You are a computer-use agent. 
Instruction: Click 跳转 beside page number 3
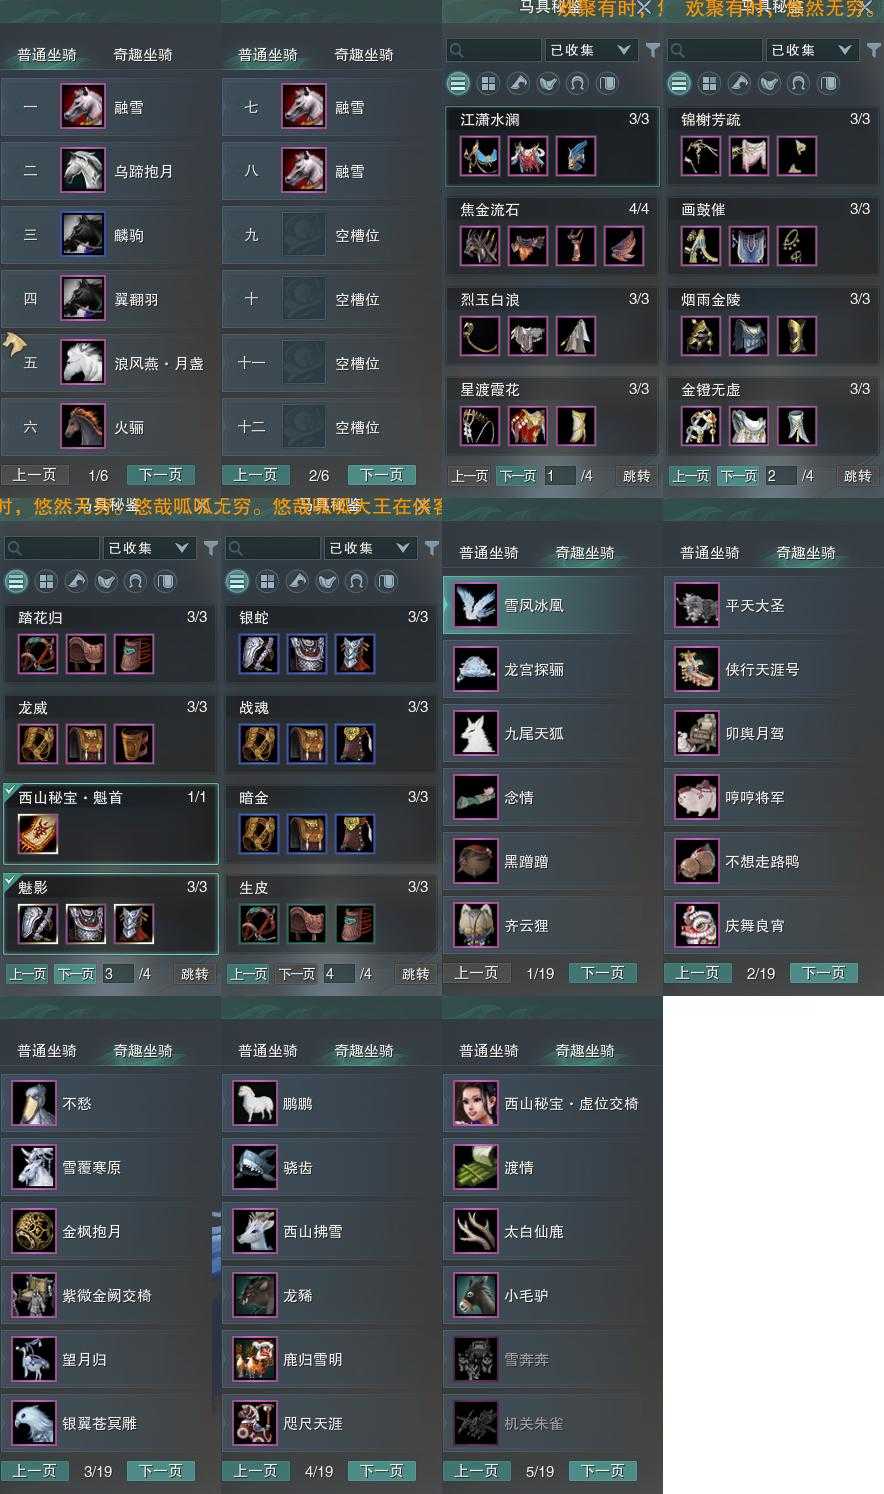194,973
